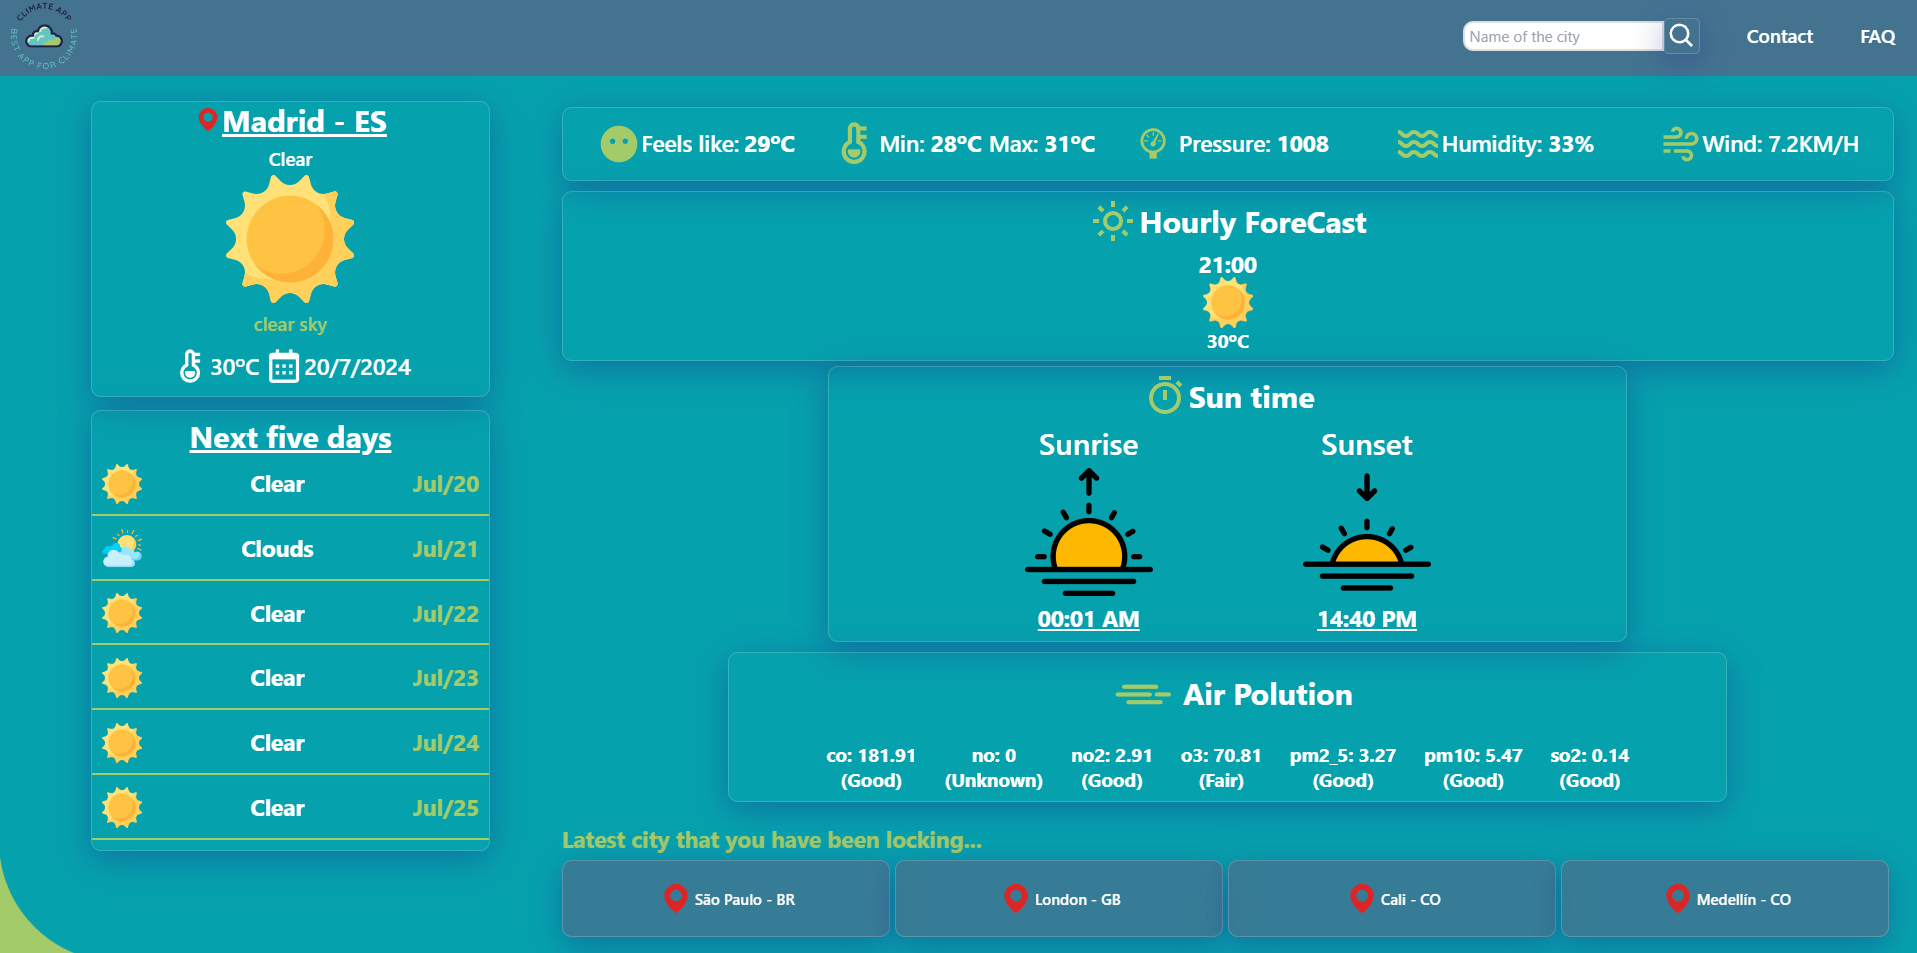This screenshot has height=953, width=1917.
Task: Select the Contact menu item
Action: click(x=1779, y=36)
